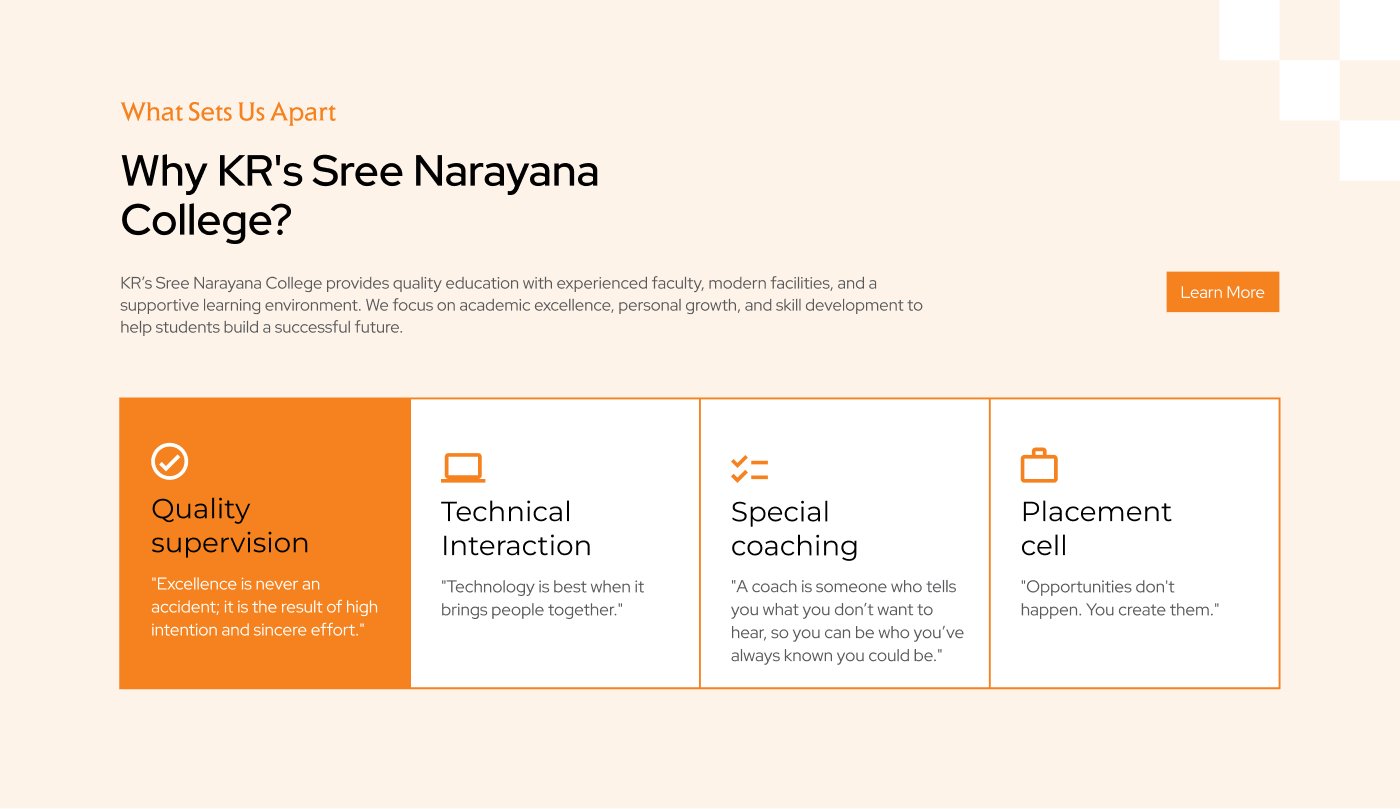Click the checklist icon above Special coaching
Viewport: 1400px width, 809px height.
pyautogui.click(x=750, y=469)
